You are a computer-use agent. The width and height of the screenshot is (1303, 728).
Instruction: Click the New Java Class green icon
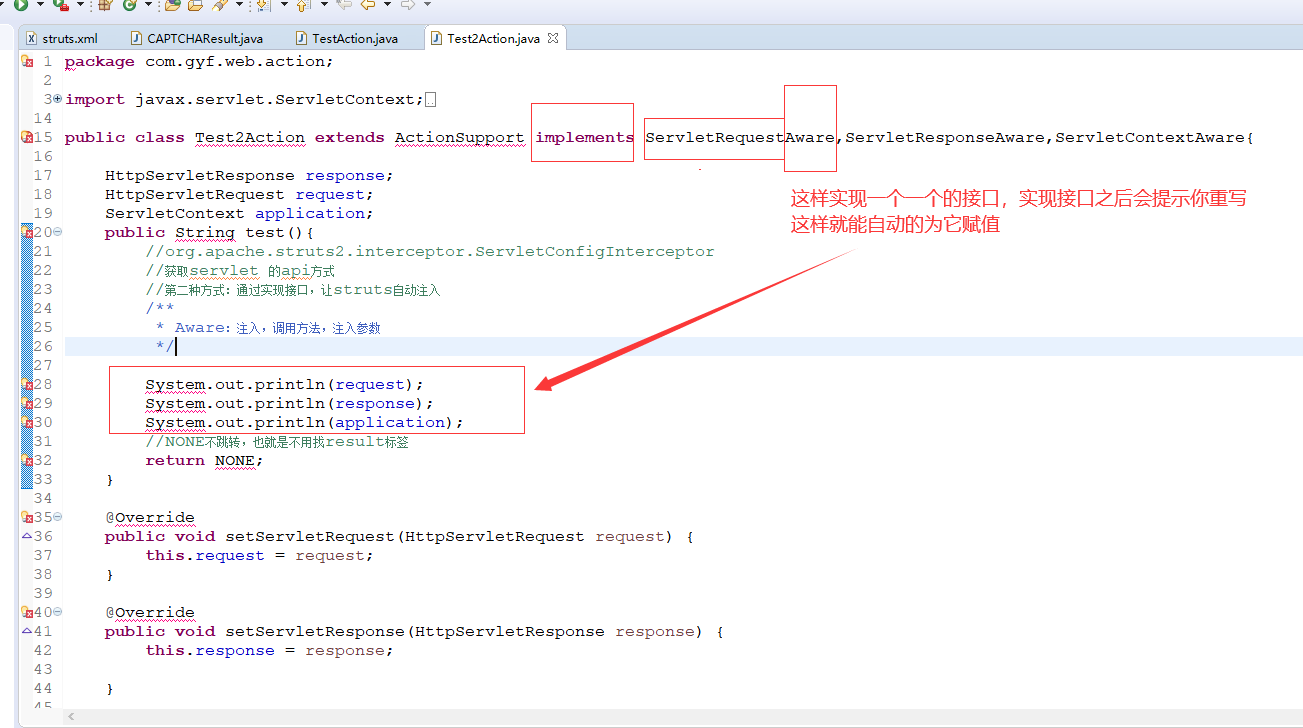[130, 5]
